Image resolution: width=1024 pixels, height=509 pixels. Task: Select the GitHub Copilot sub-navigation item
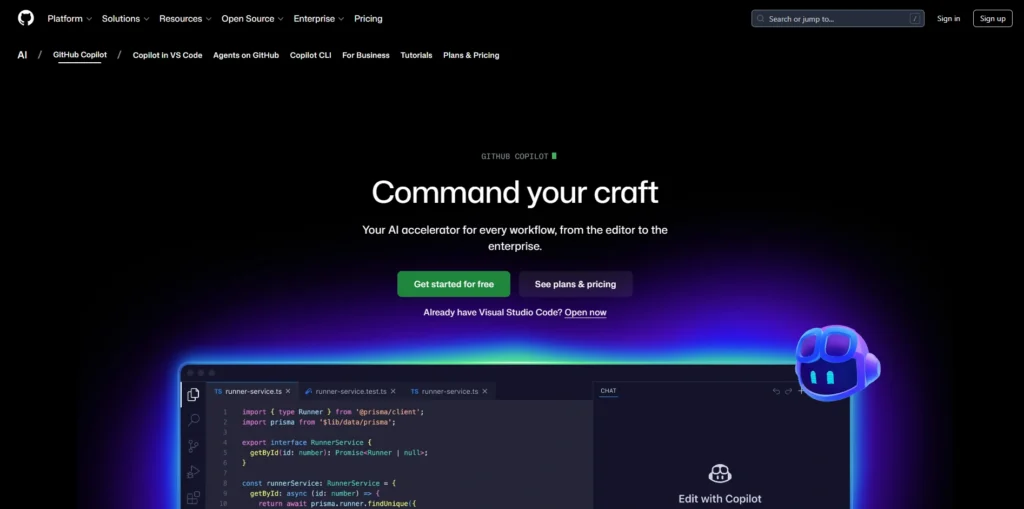point(80,55)
